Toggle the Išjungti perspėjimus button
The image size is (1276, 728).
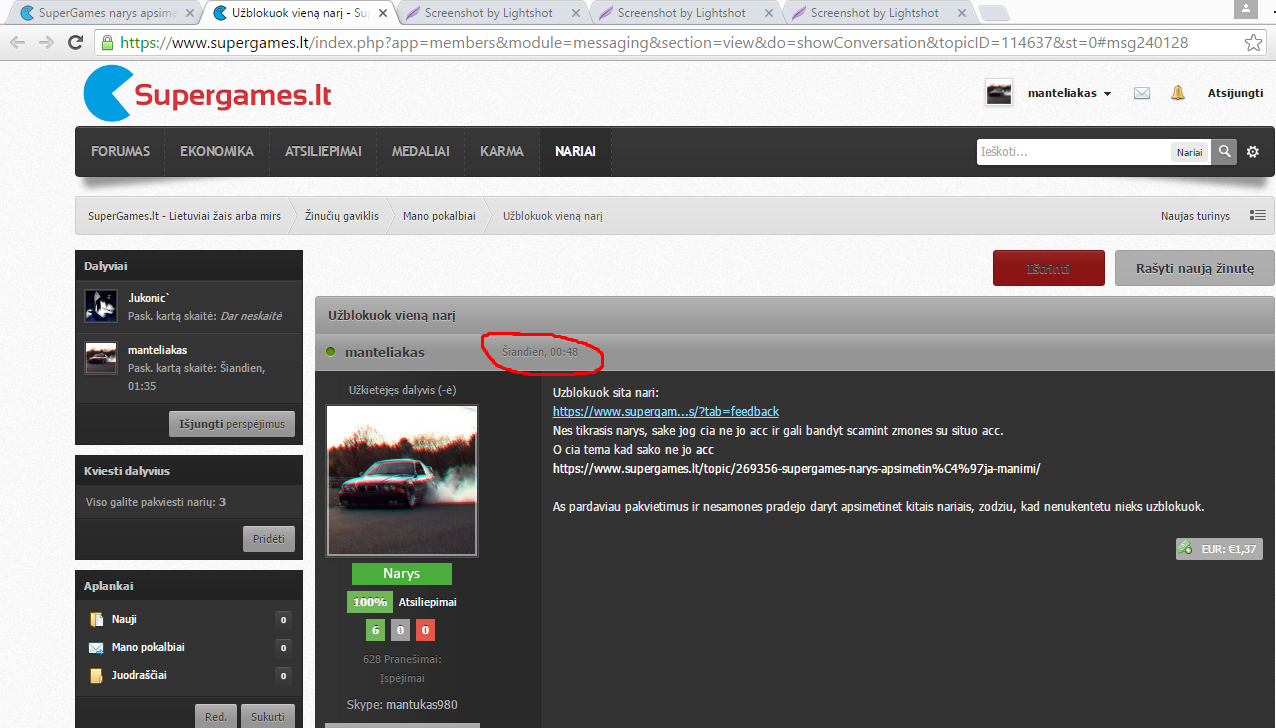pos(233,424)
